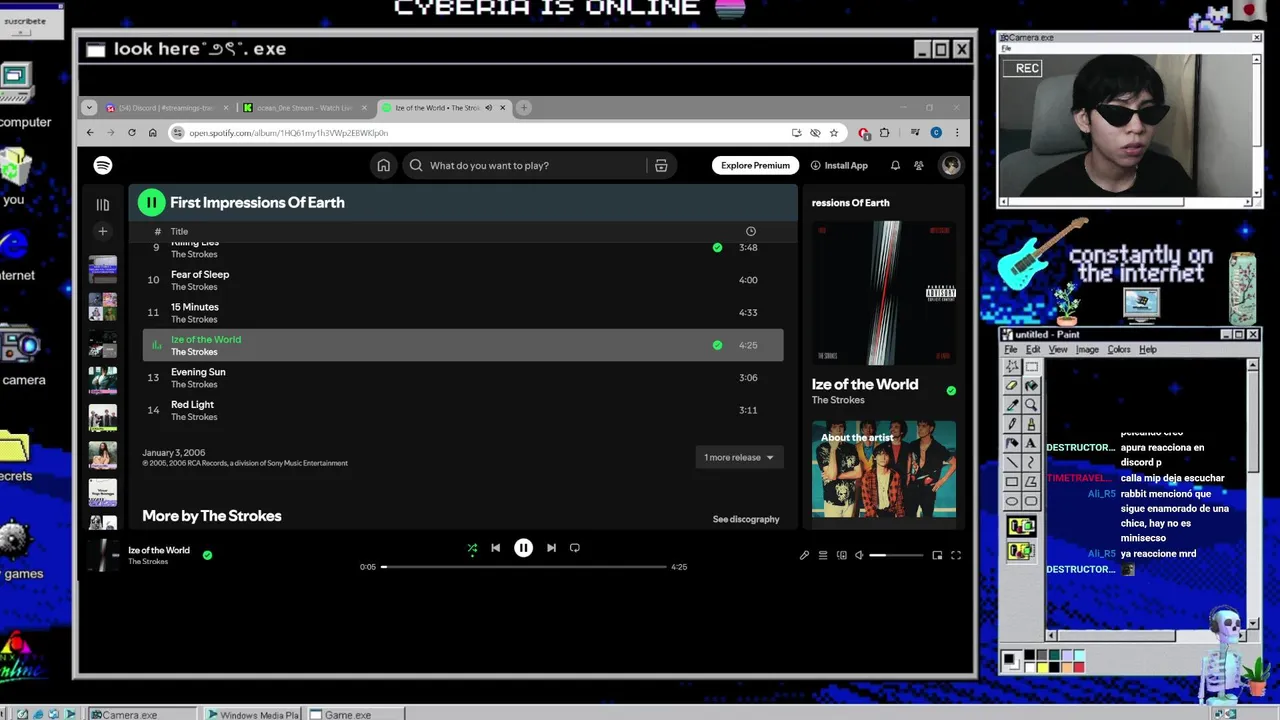Open Connect to a device
Image resolution: width=1280 pixels, height=720 pixels.
pyautogui.click(x=841, y=555)
